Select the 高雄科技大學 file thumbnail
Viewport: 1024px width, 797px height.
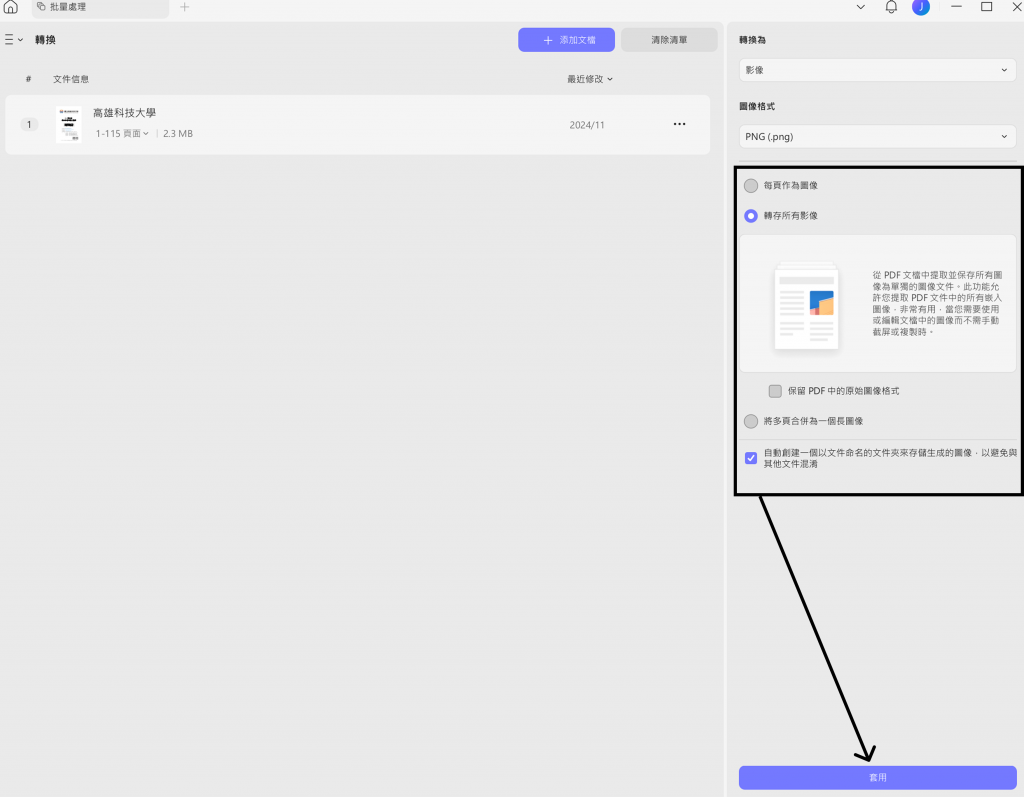tap(69, 124)
